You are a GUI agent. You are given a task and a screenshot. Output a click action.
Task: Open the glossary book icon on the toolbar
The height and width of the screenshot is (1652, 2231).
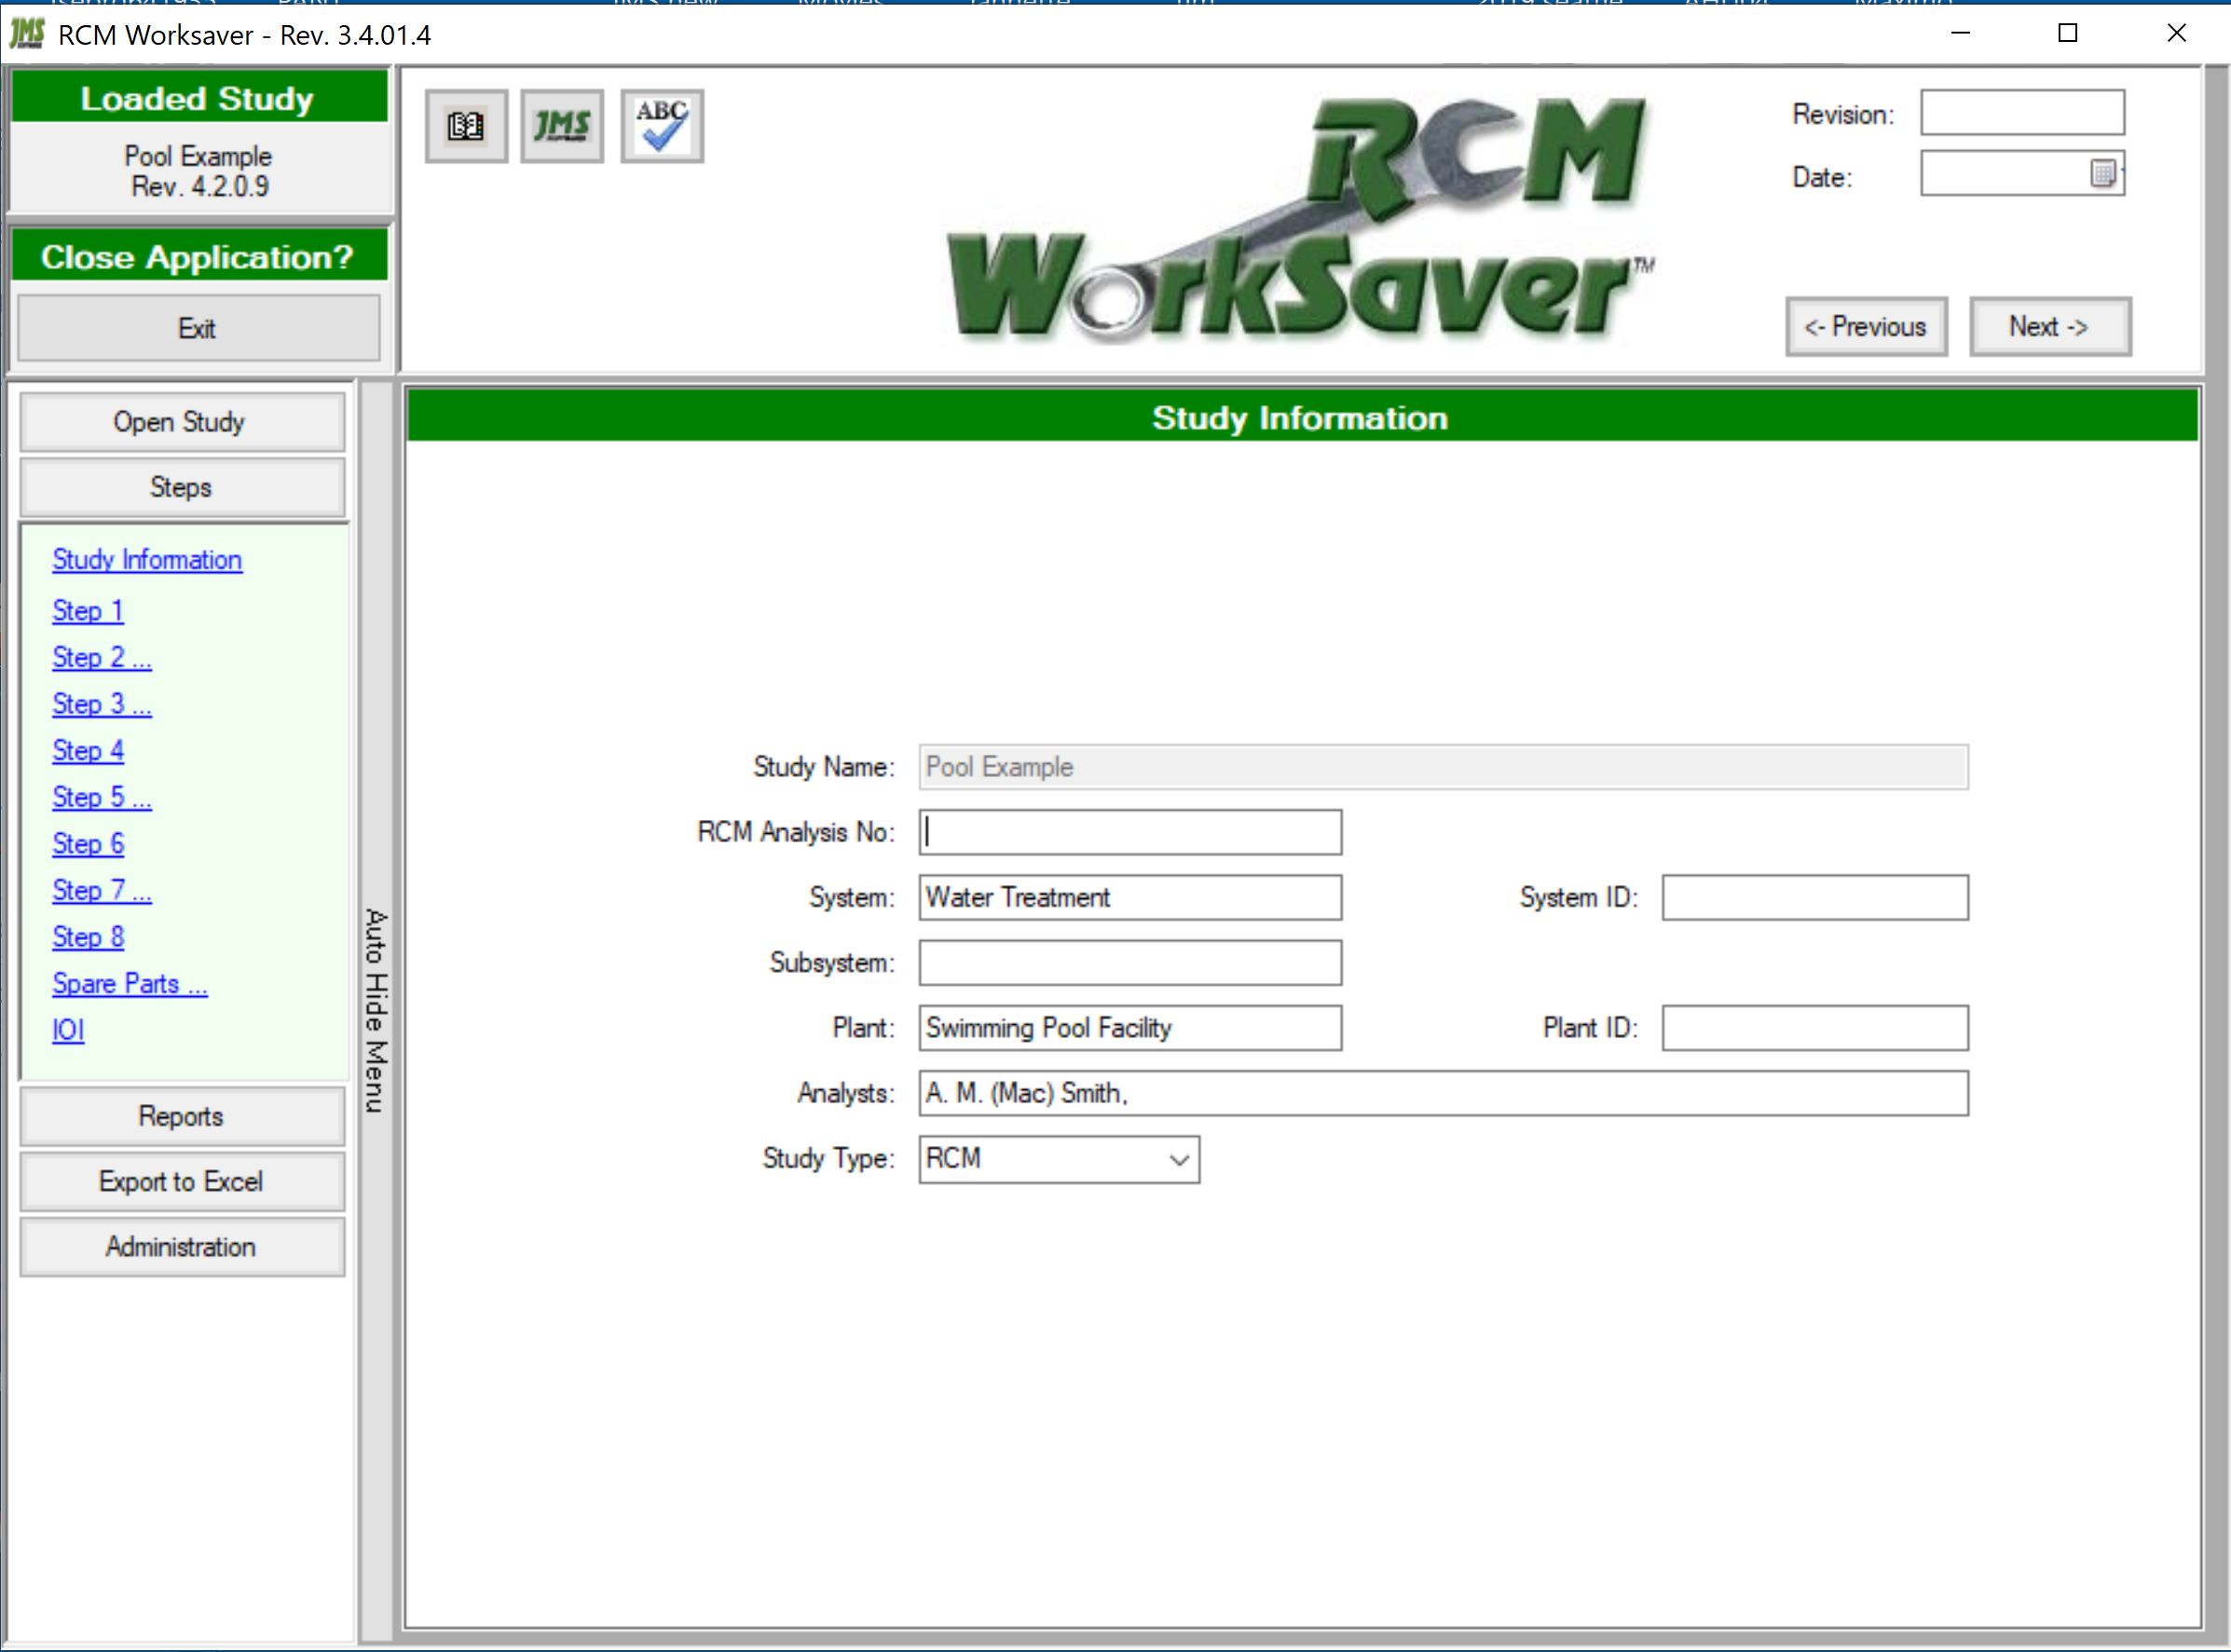465,125
